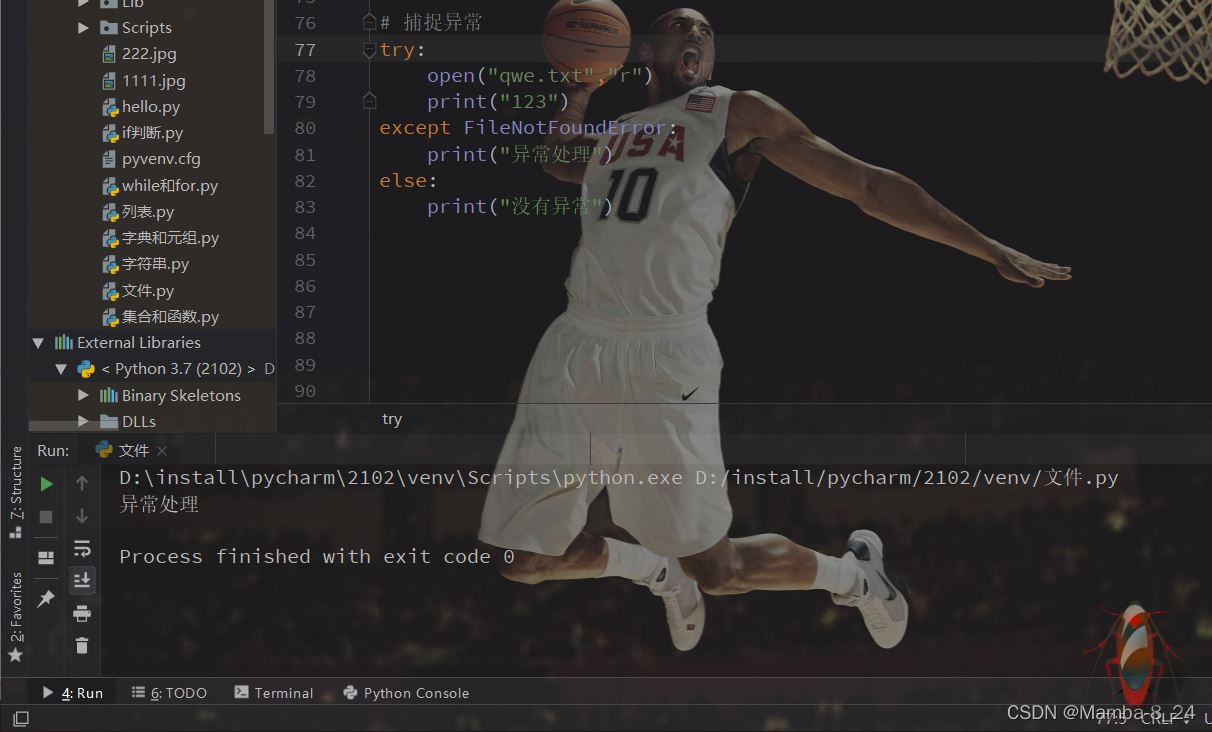Click the python.exe command line in console
The height and width of the screenshot is (732, 1212).
[x=618, y=478]
